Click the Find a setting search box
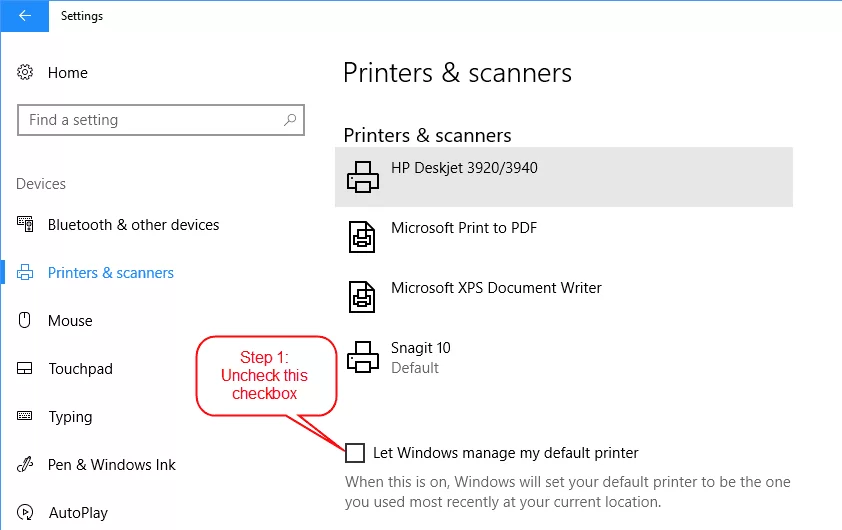The width and height of the screenshot is (842, 530). [x=161, y=120]
